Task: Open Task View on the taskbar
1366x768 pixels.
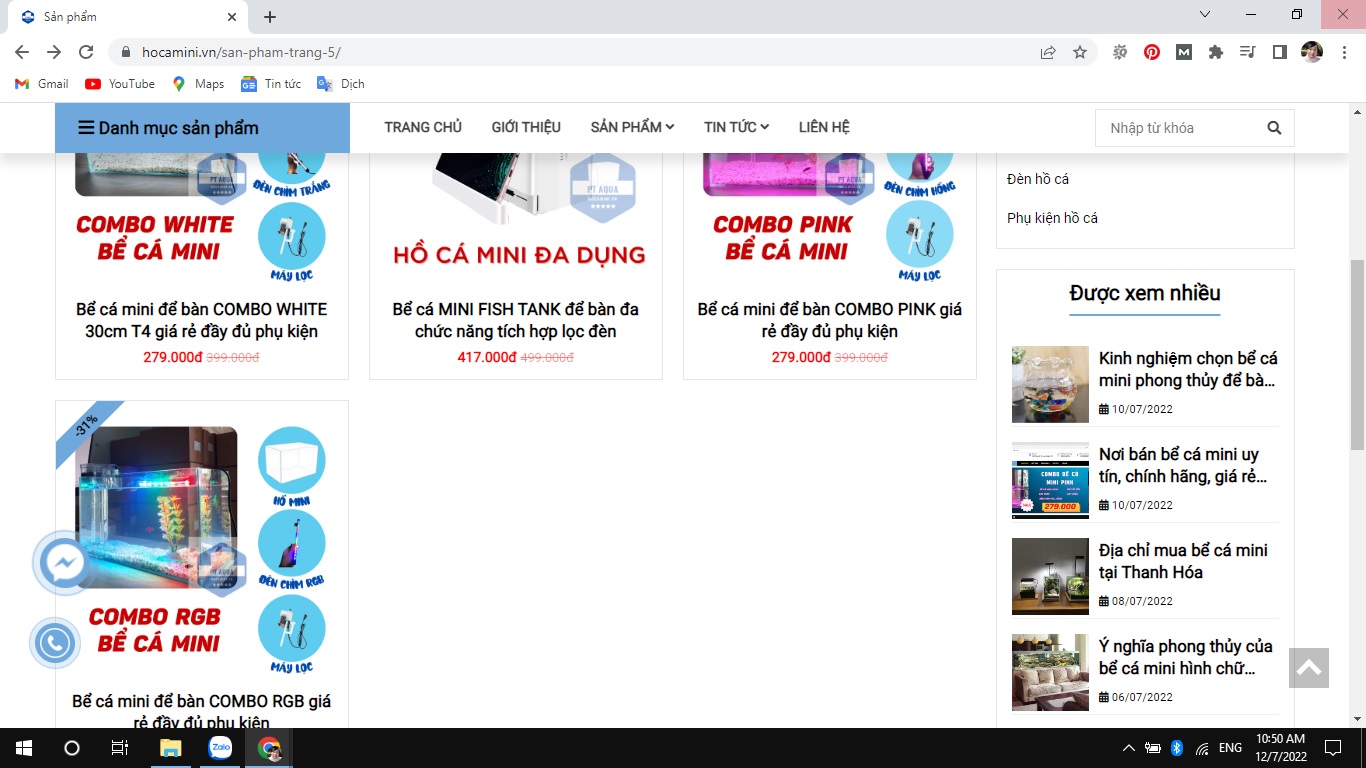Action: click(119, 748)
